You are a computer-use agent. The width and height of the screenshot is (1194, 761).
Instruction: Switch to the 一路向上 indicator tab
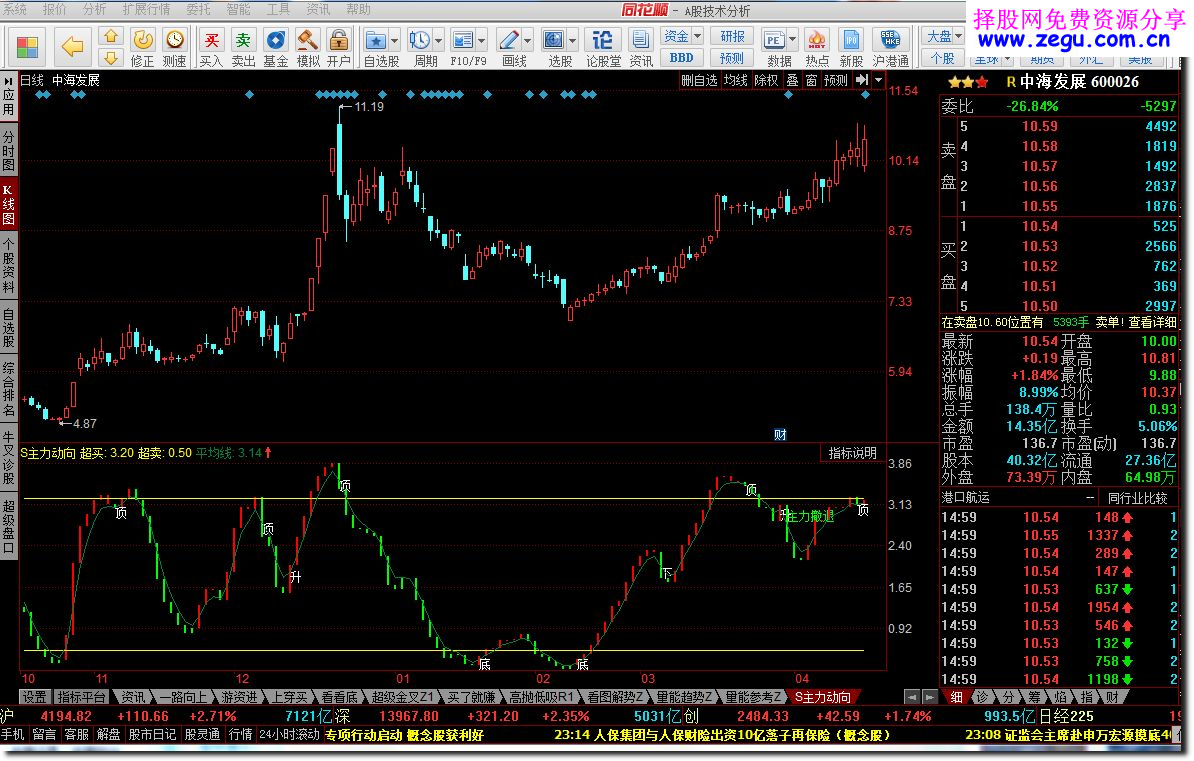184,697
